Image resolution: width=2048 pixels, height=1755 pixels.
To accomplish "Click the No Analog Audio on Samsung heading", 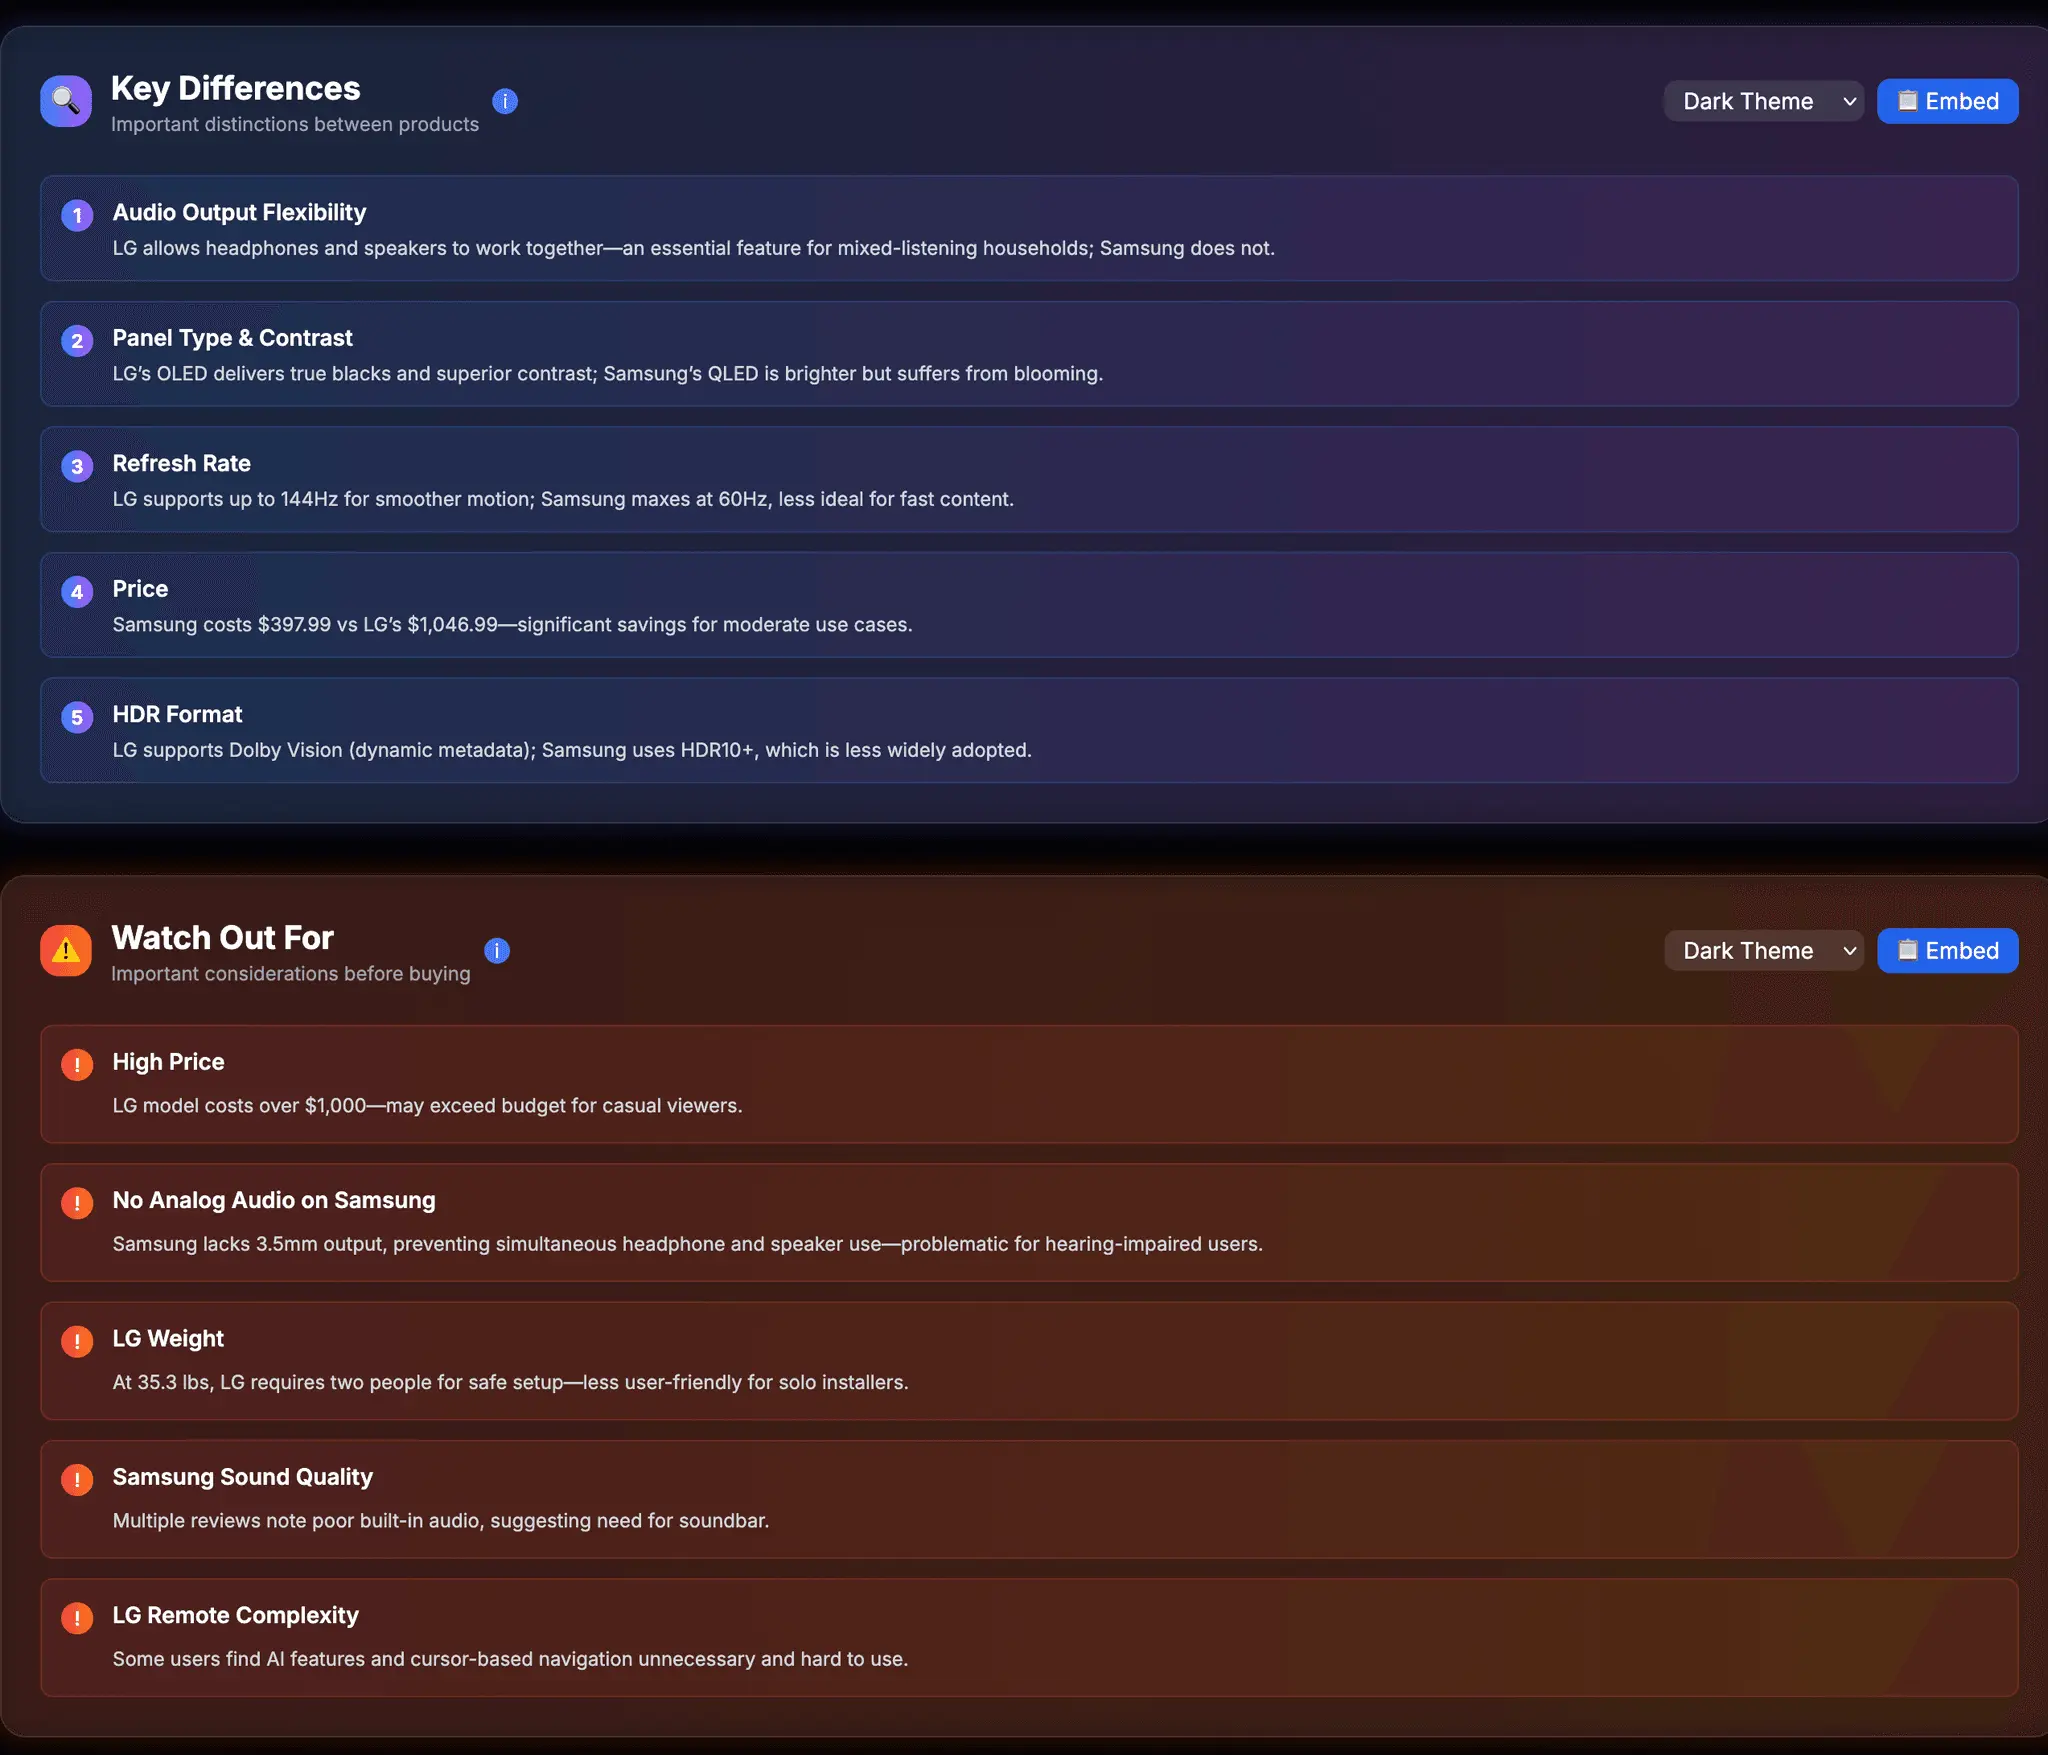I will pos(274,1200).
